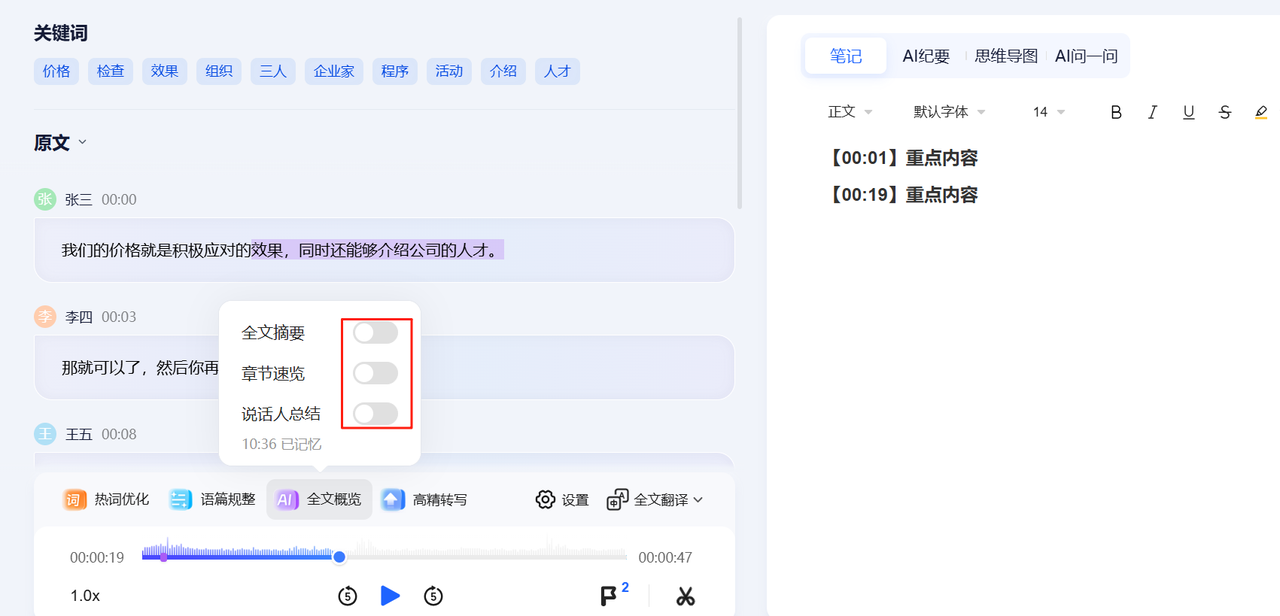1280x616 pixels.
Task: Select the 效果 keyword tag
Action: coord(165,71)
